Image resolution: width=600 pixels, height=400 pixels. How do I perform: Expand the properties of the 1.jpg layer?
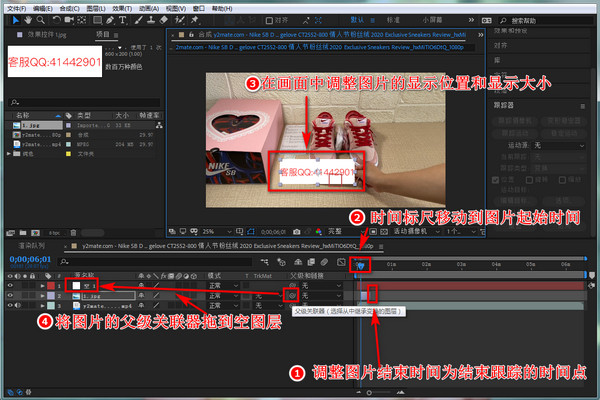pos(42,296)
